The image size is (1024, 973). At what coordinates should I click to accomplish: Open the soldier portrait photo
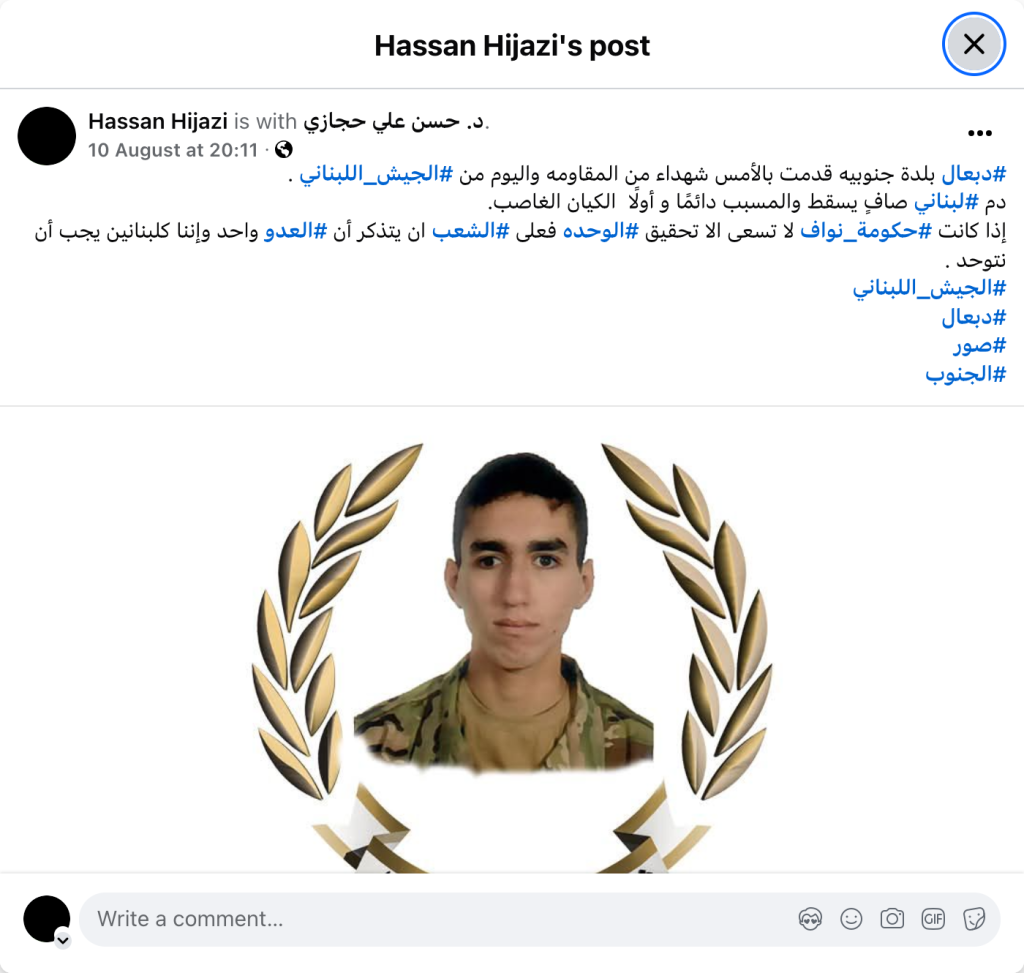click(512, 641)
